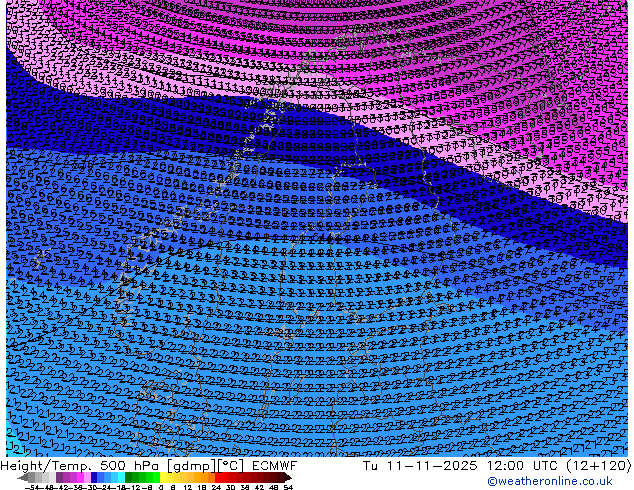Click the grey left arrow end of legend

(x=23, y=477)
